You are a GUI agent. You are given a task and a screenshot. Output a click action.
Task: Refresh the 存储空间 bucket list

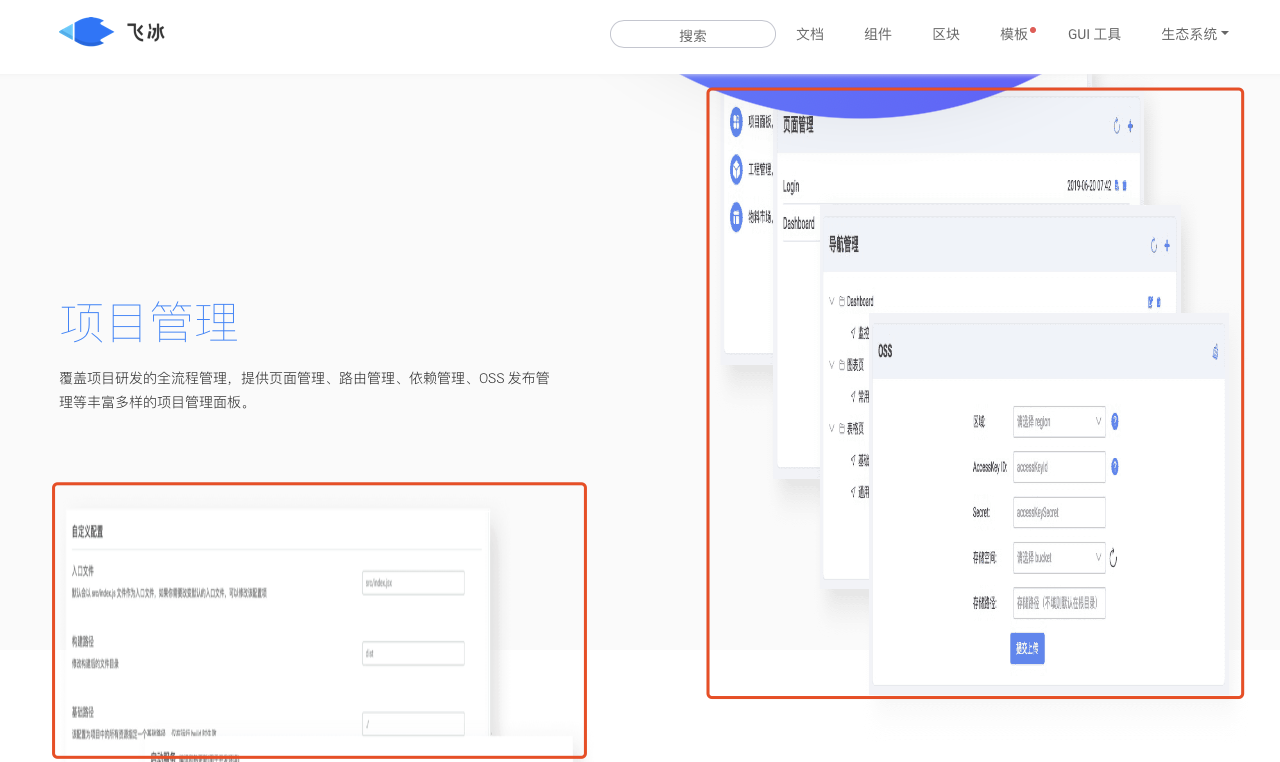coord(1113,558)
